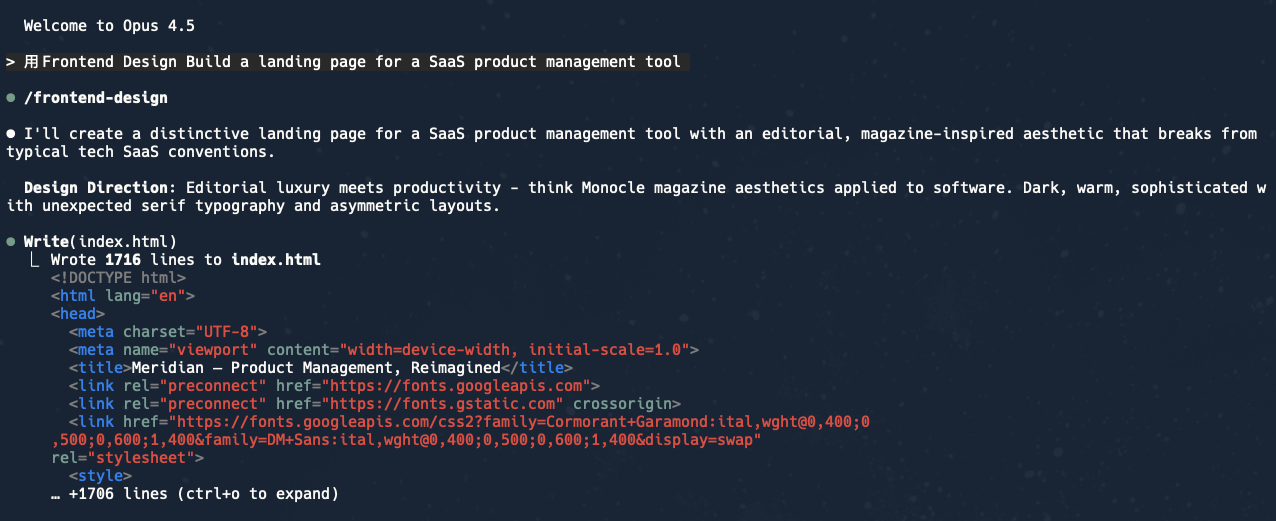Click the '<head>' tag line
This screenshot has width=1276, height=521.
tap(78, 314)
